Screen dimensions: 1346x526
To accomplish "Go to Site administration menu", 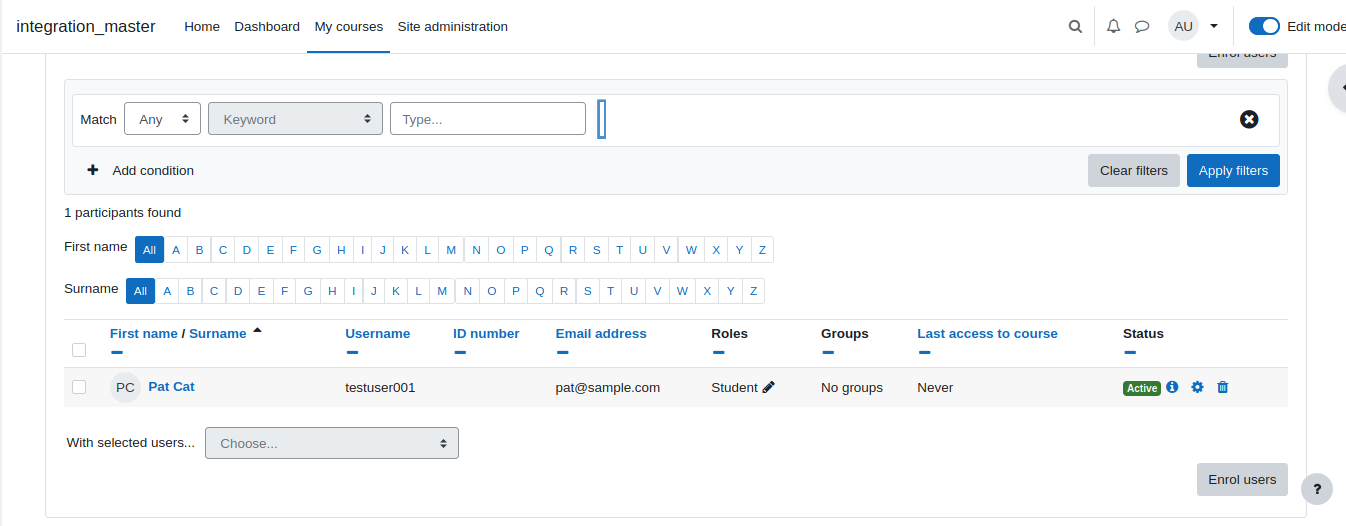I will [452, 27].
